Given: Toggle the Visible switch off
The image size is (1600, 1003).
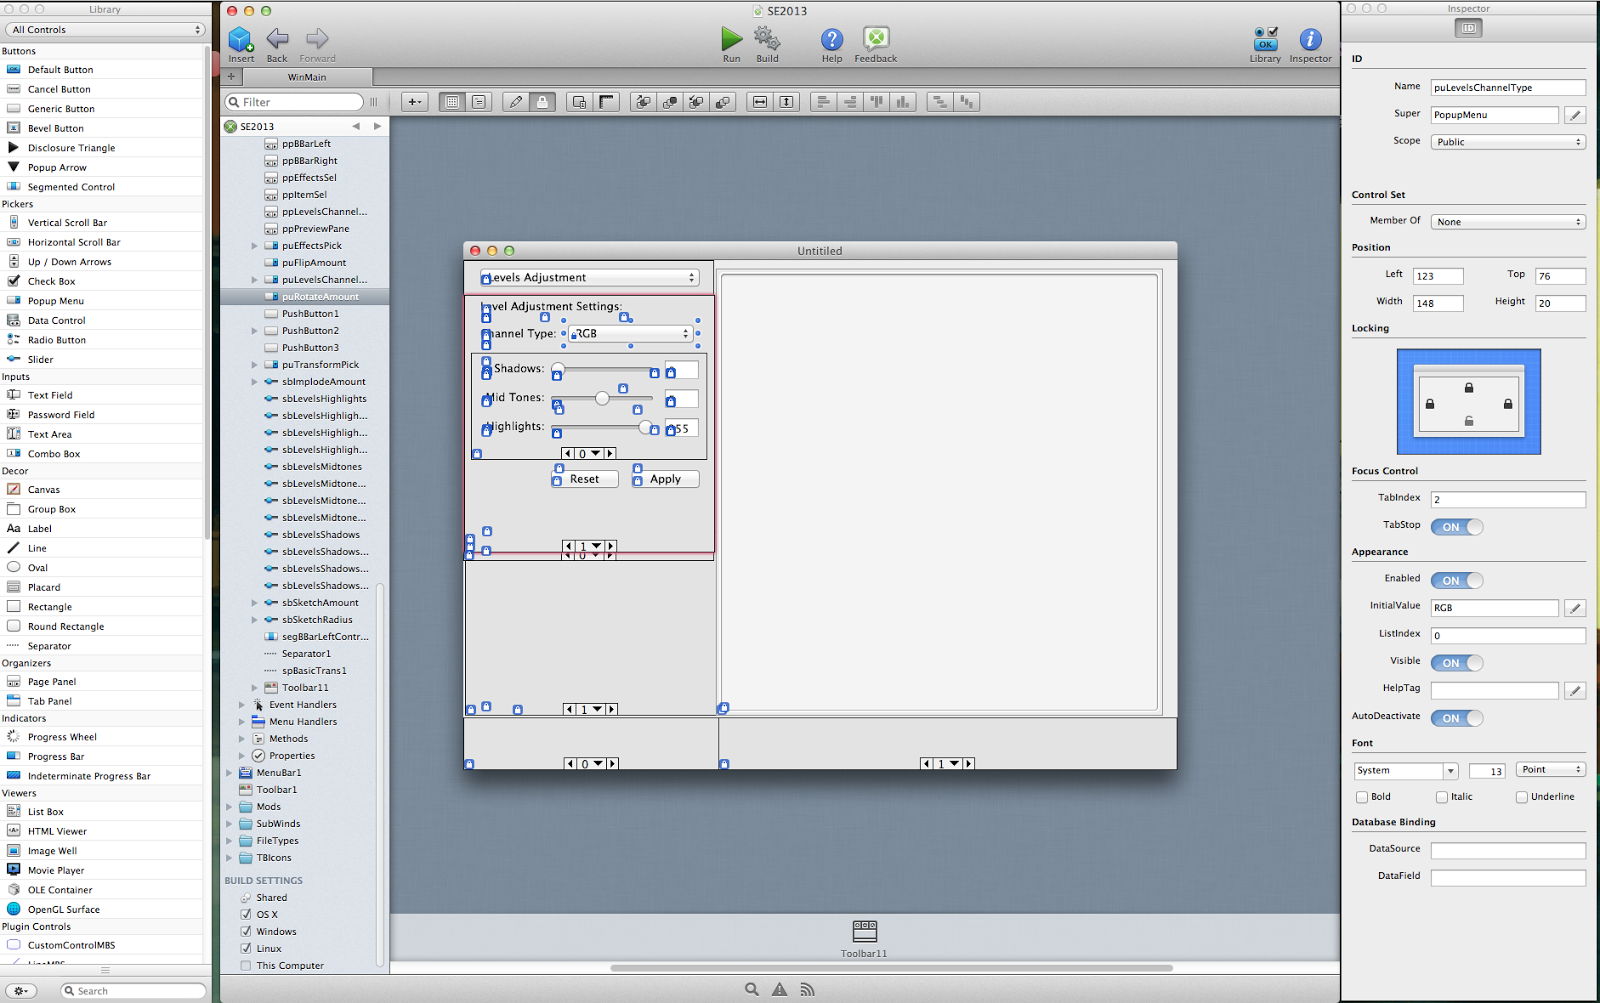Looking at the screenshot, I should click(x=1457, y=663).
